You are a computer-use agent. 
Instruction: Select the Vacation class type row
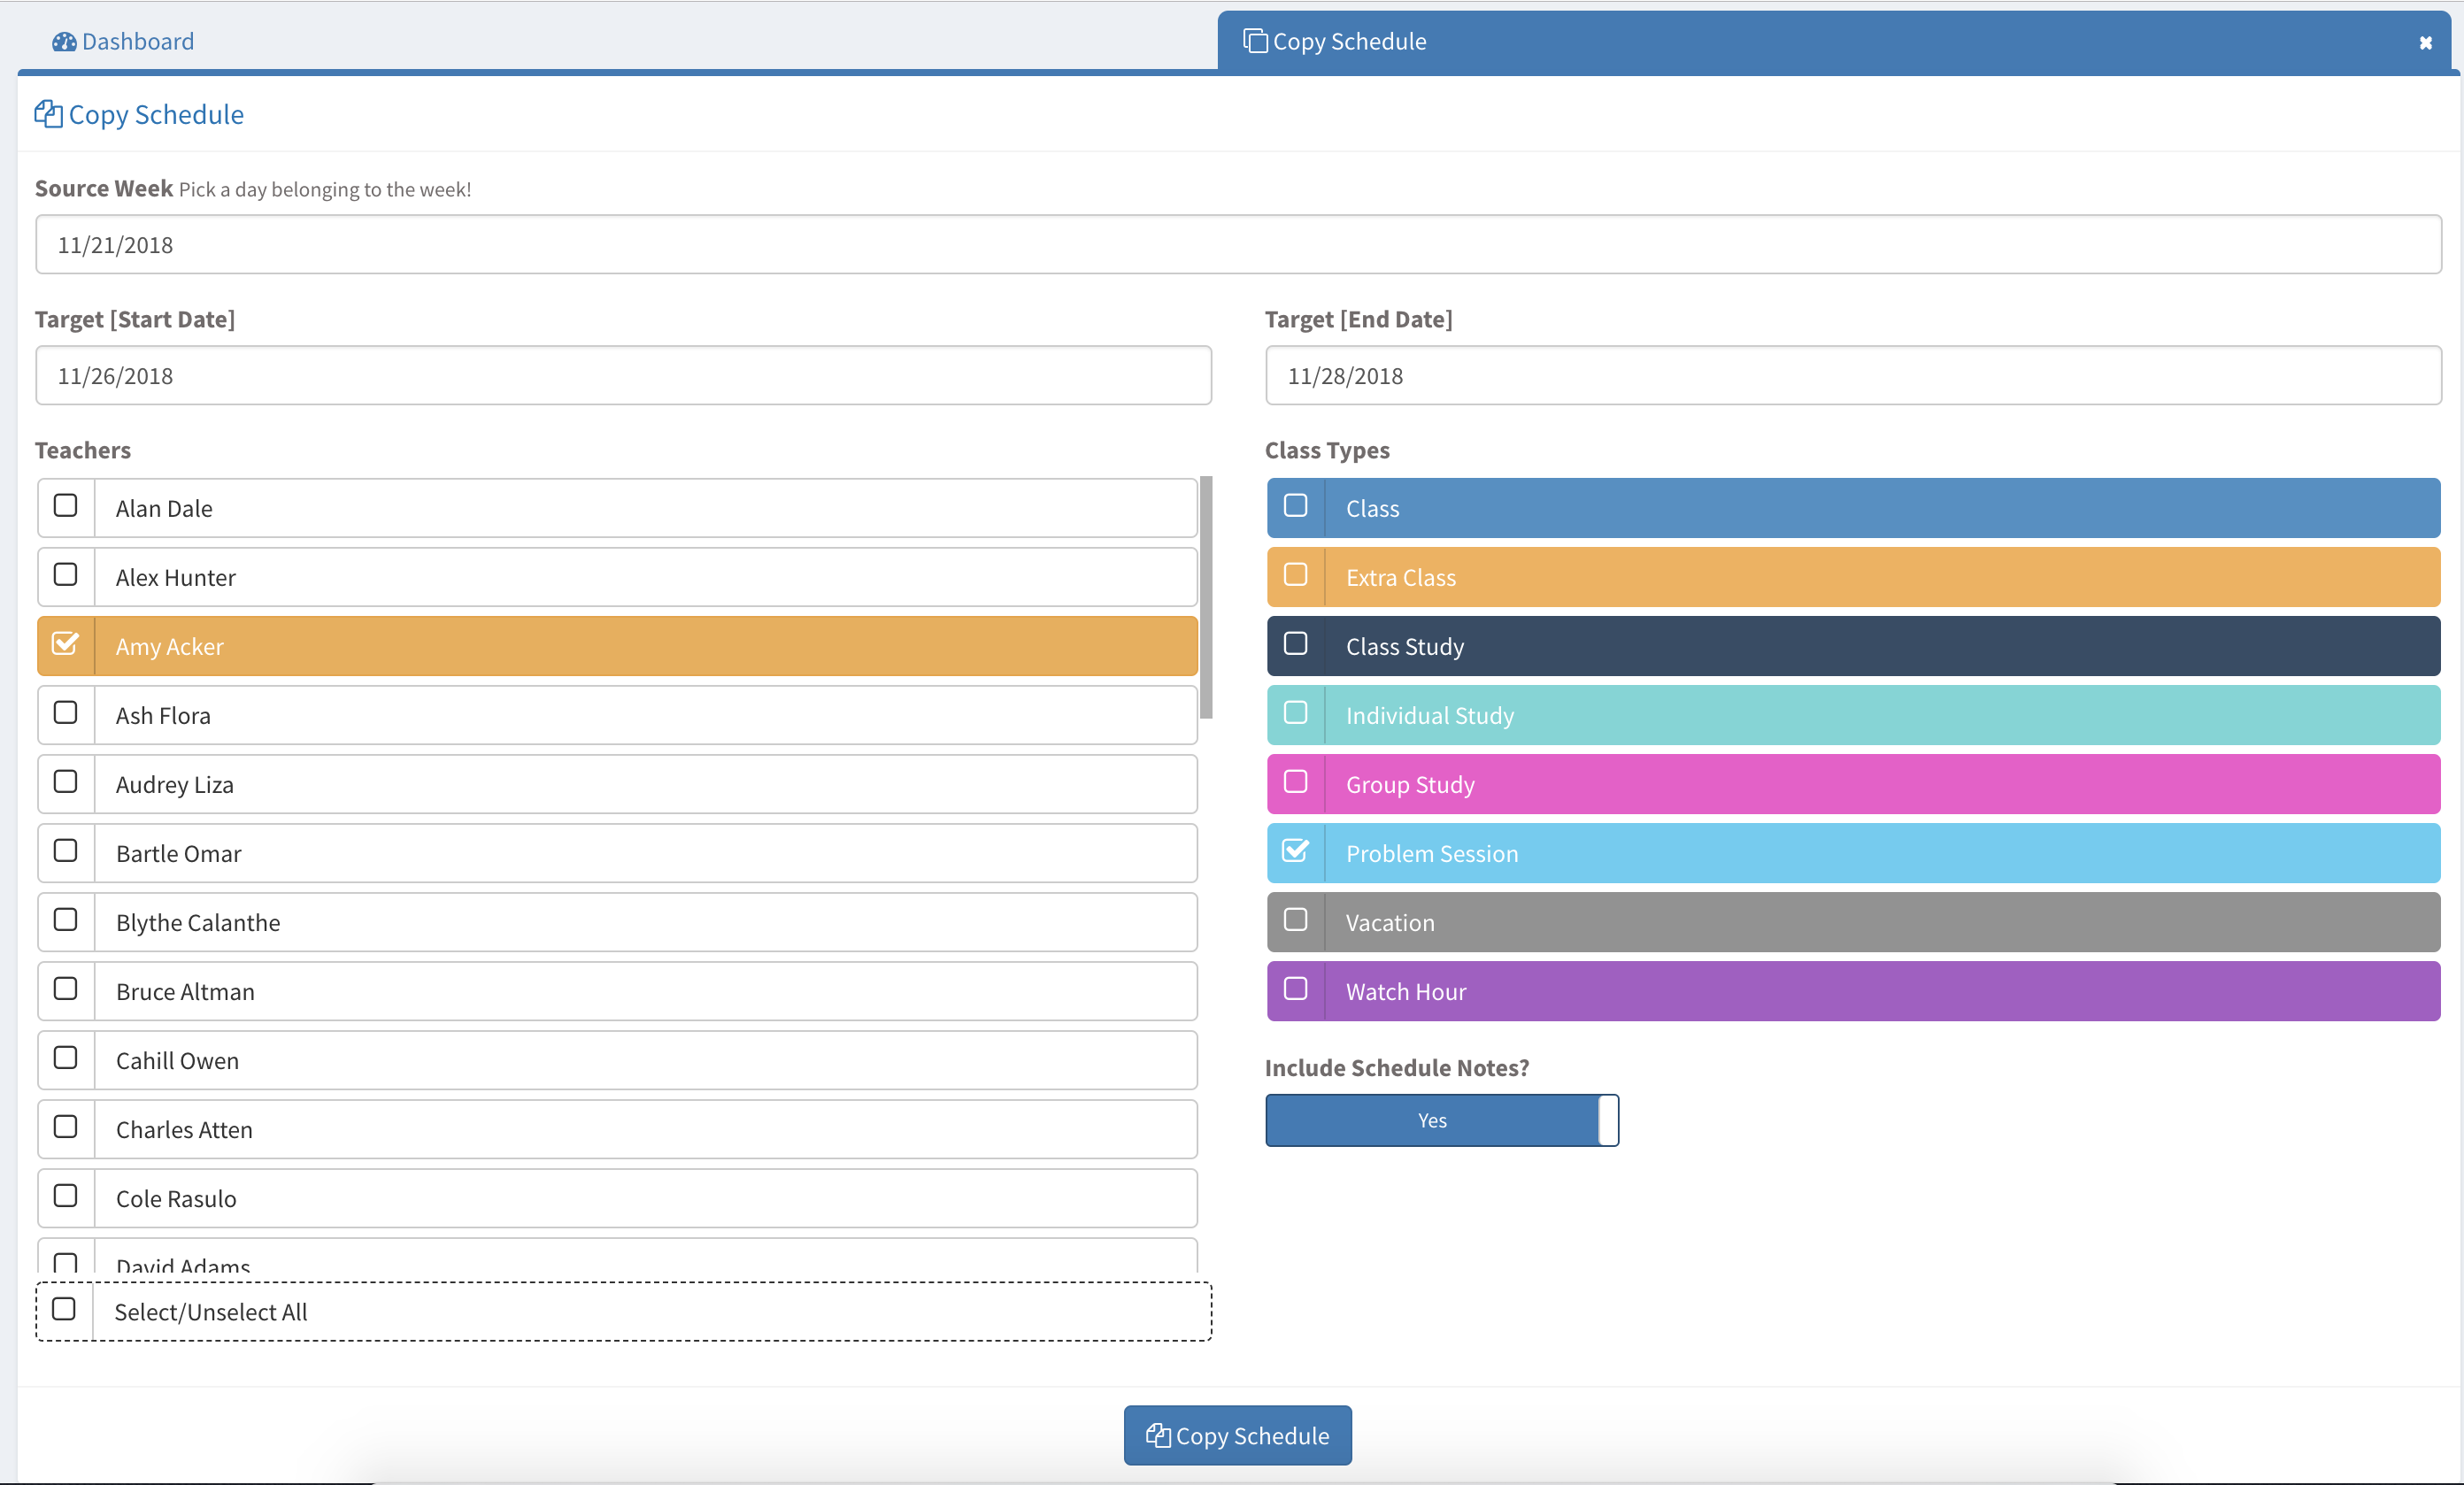[1852, 922]
